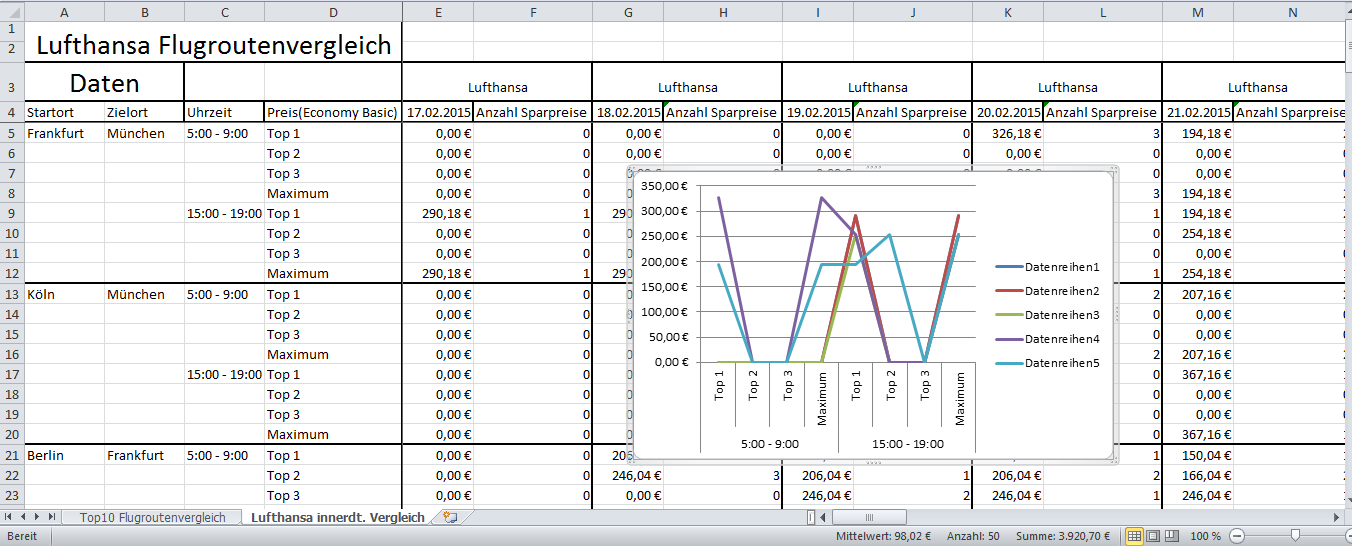Select column M header
This screenshot has height=546, width=1352.
[1197, 12]
